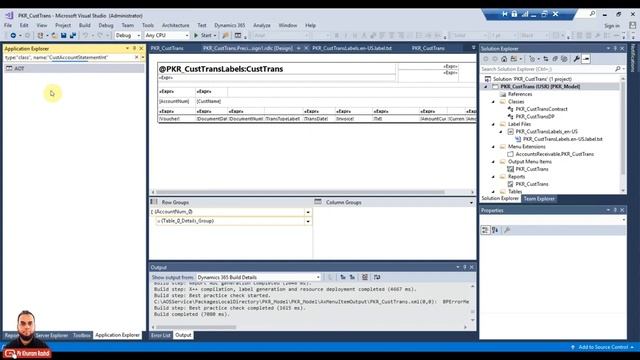Click the Undo toolbar icon
The width and height of the screenshot is (640, 360).
coord(85,36)
